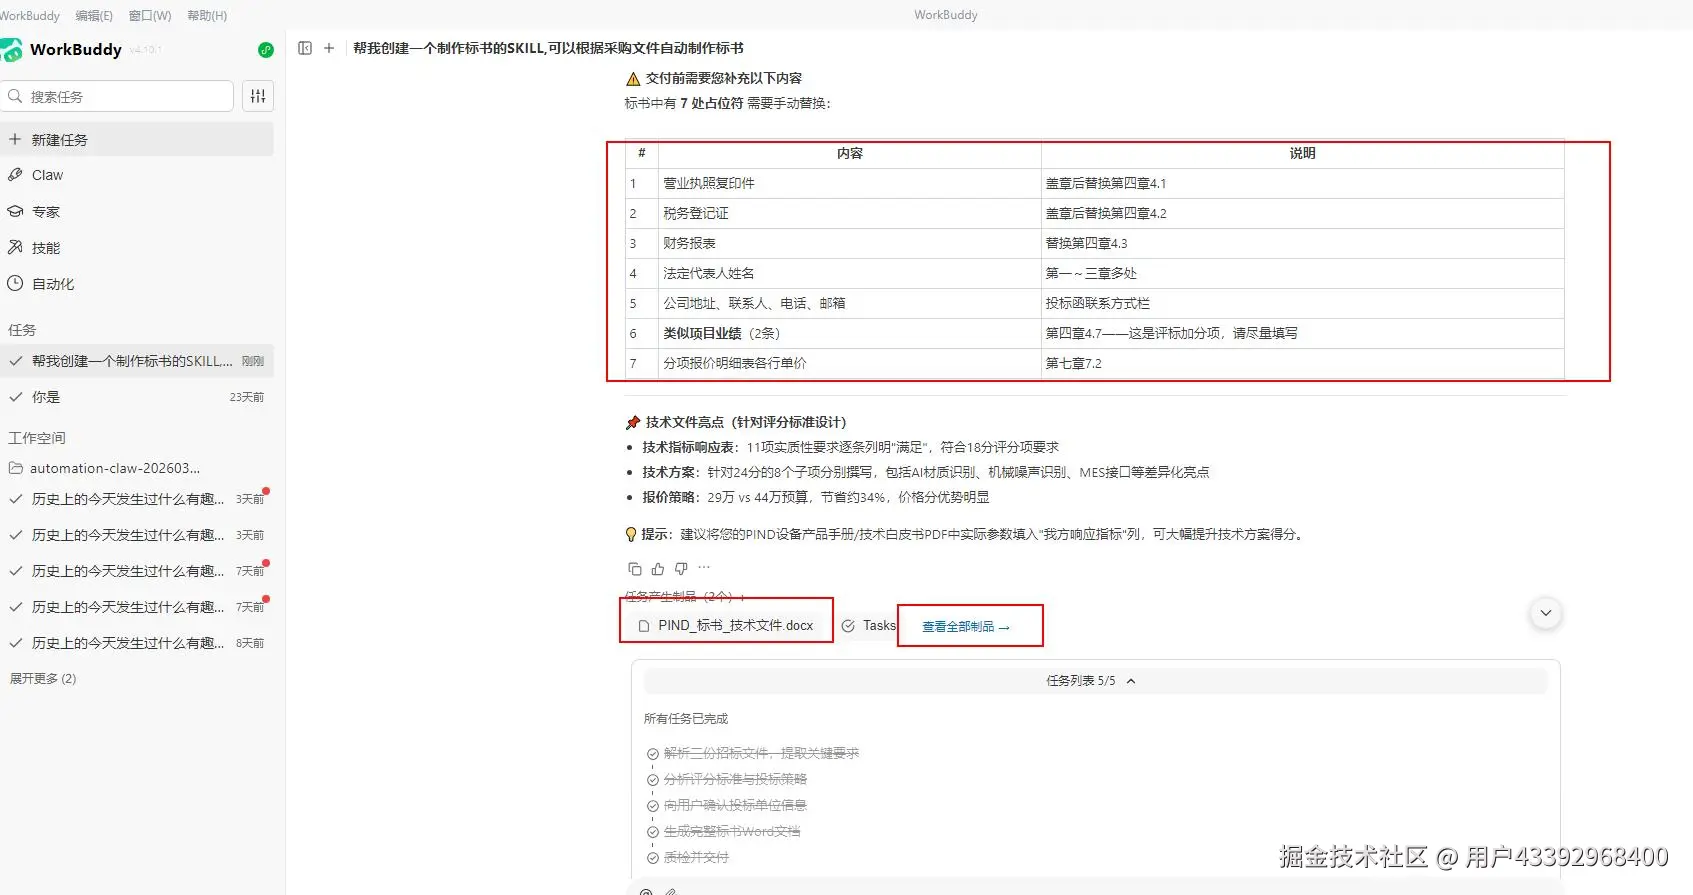
Task: Click the lightbulb icon beside 提示
Action: [x=631, y=534]
